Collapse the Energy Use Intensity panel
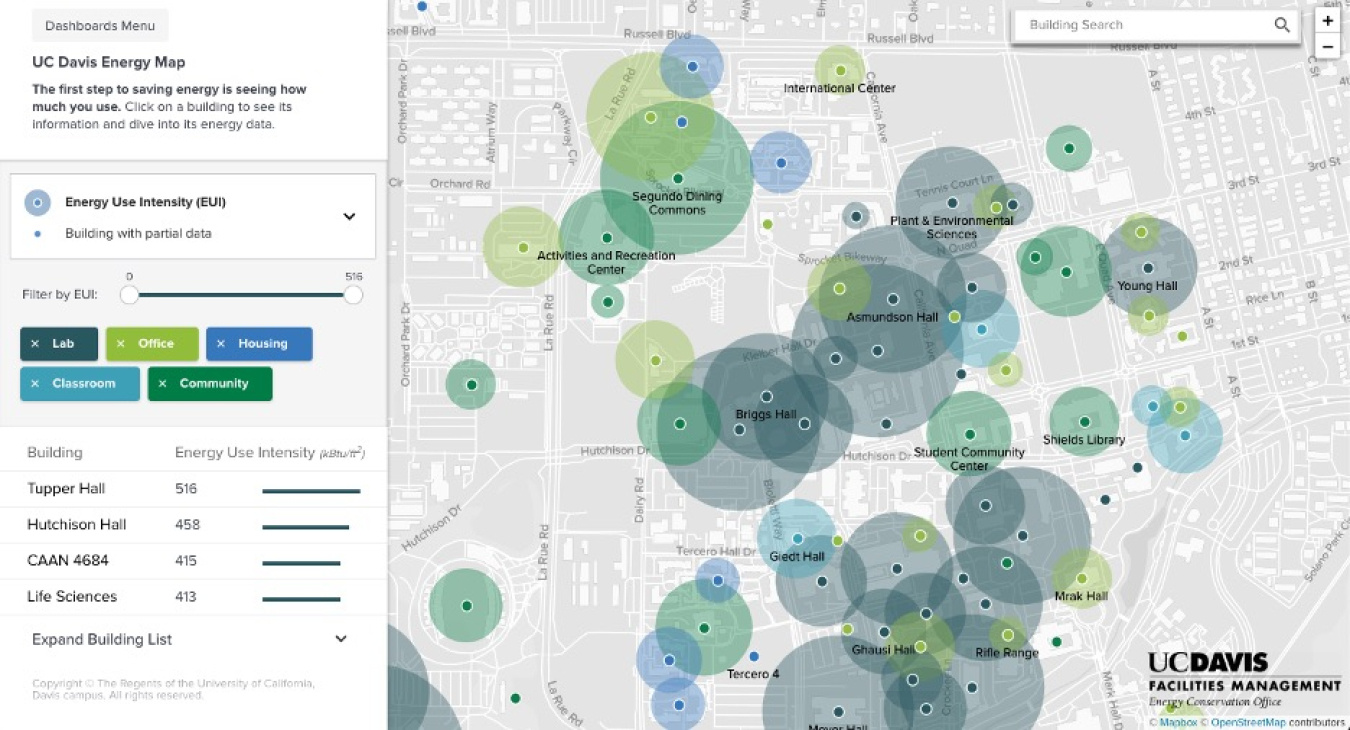Screen dimensions: 1350x730 349,216
